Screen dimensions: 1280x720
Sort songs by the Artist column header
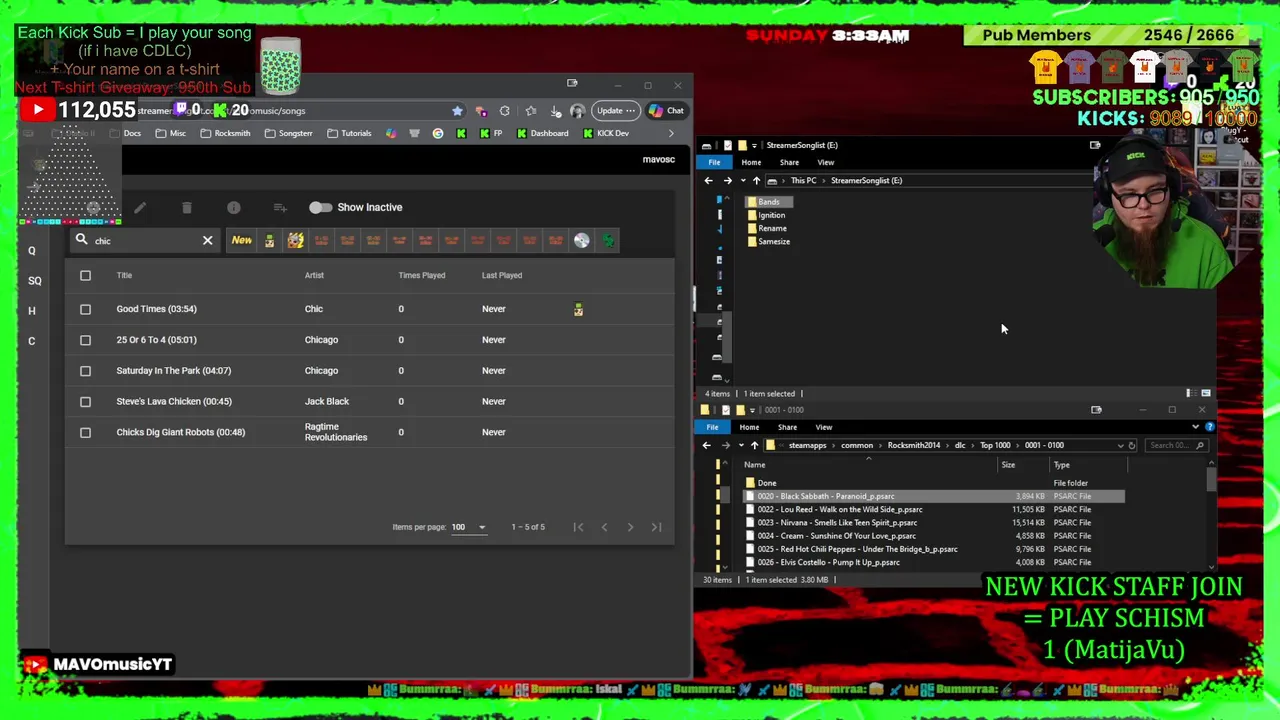(314, 275)
